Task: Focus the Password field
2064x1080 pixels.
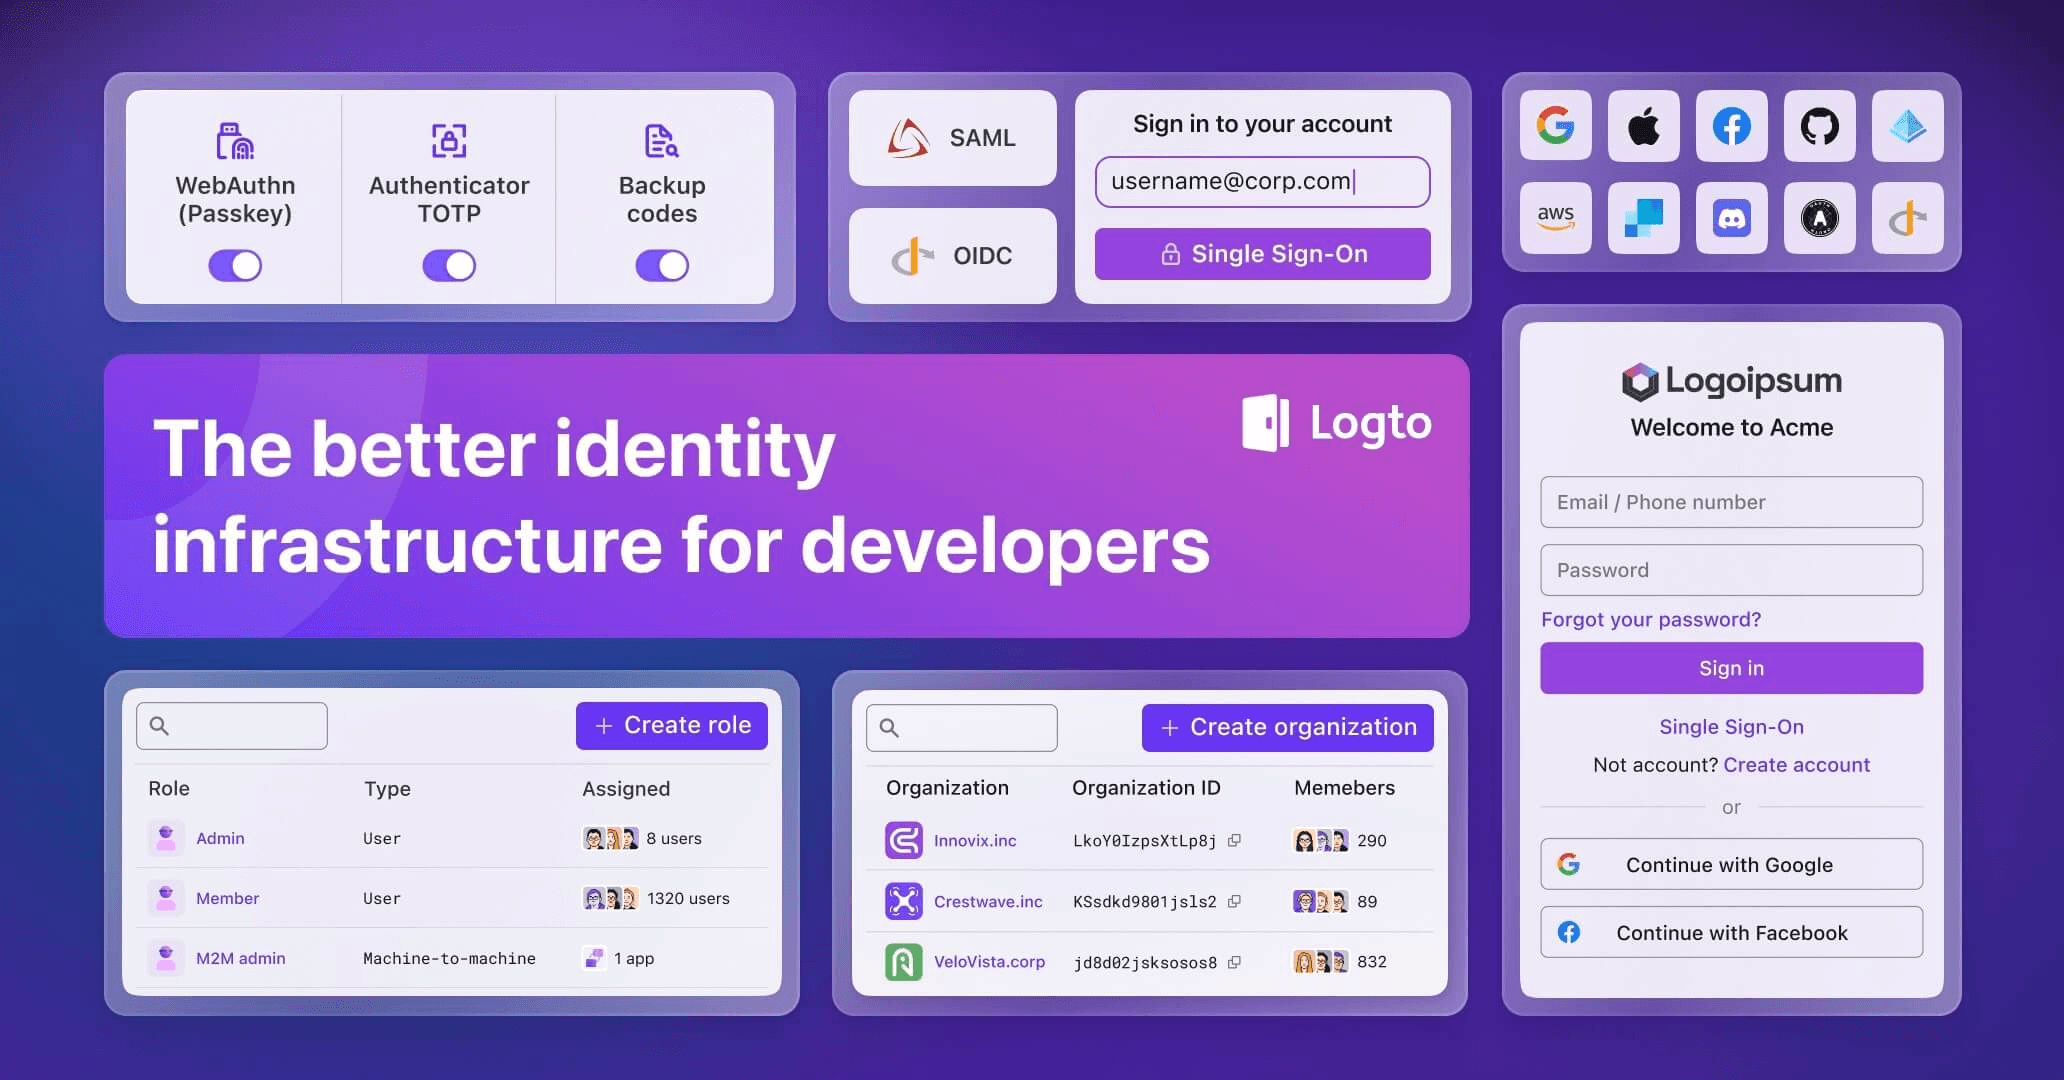Action: pyautogui.click(x=1732, y=570)
